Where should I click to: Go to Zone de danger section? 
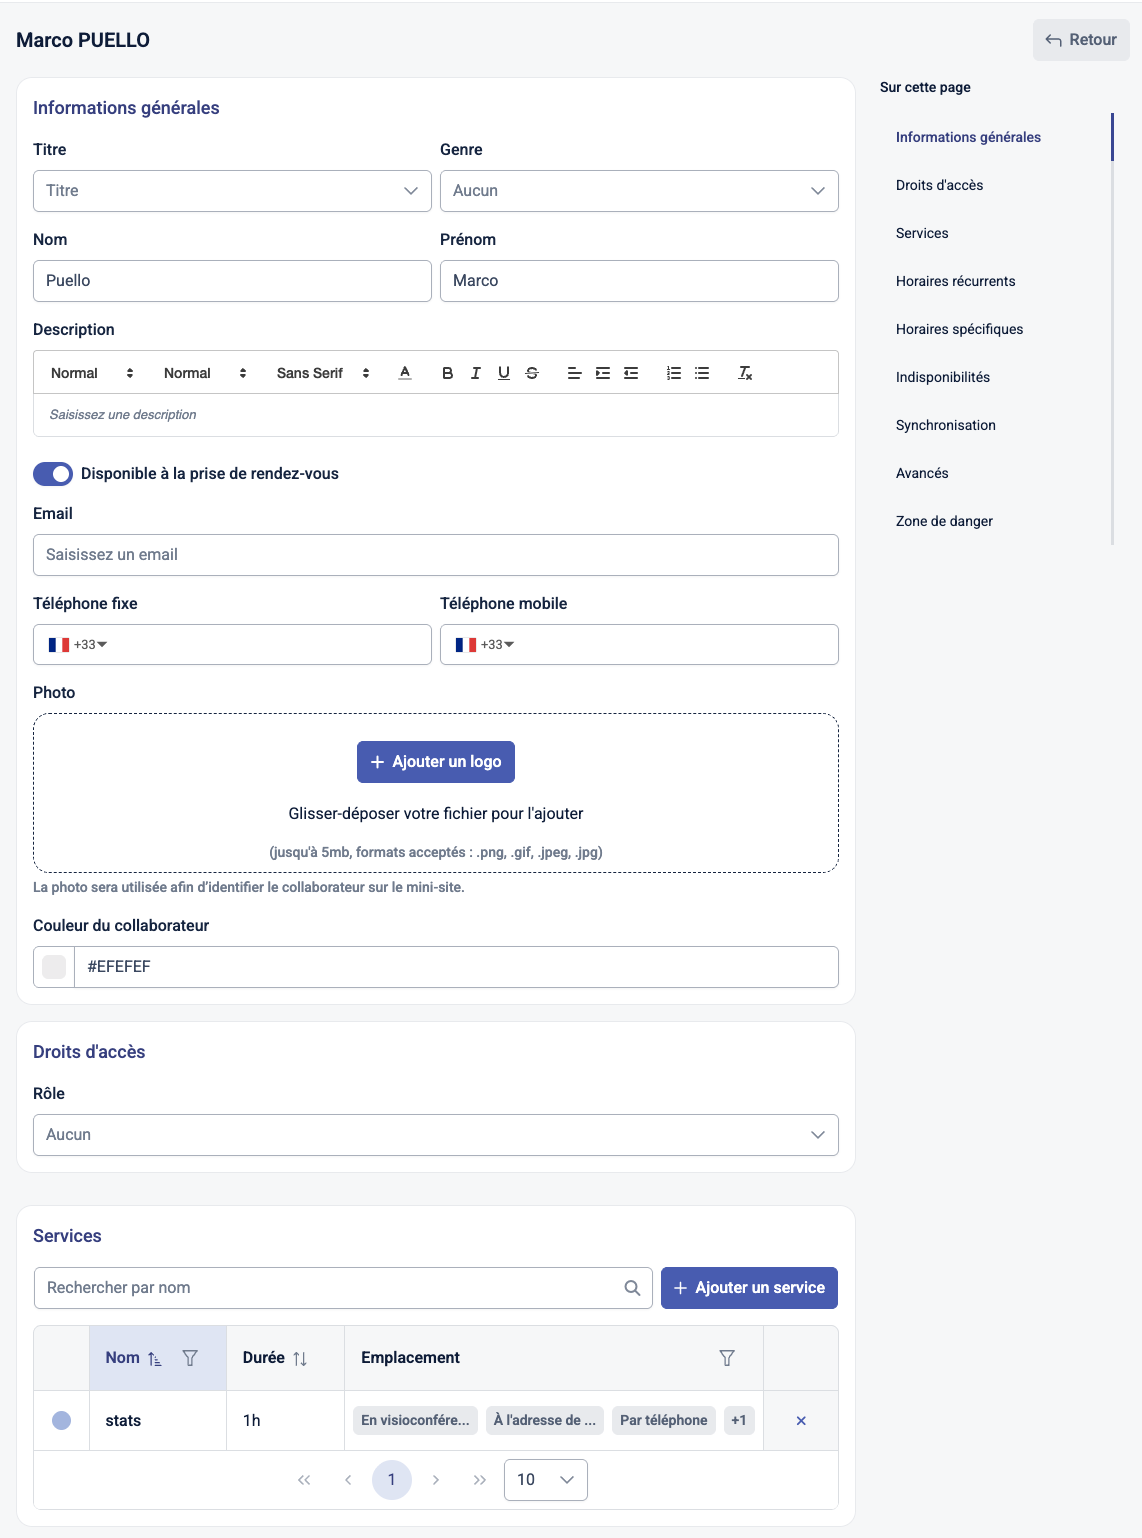point(944,521)
